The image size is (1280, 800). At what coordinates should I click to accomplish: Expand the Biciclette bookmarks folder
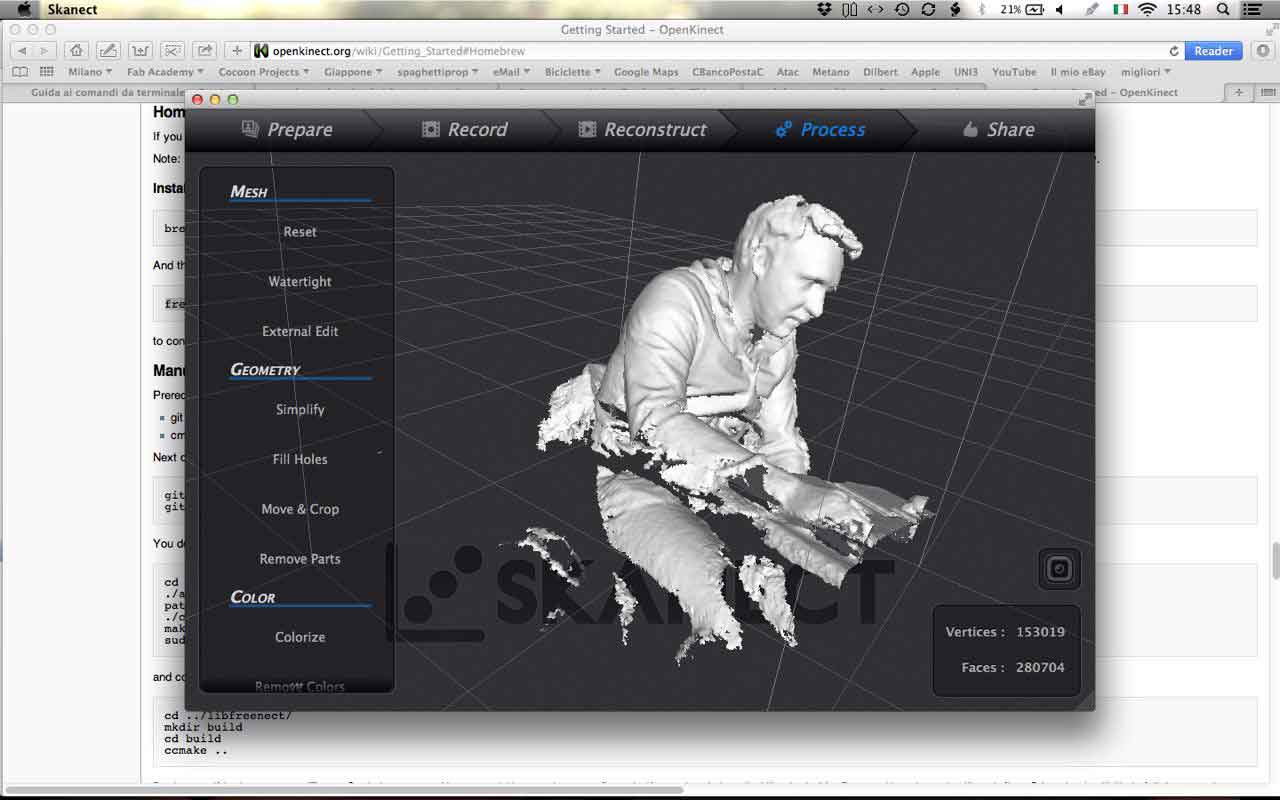point(573,72)
